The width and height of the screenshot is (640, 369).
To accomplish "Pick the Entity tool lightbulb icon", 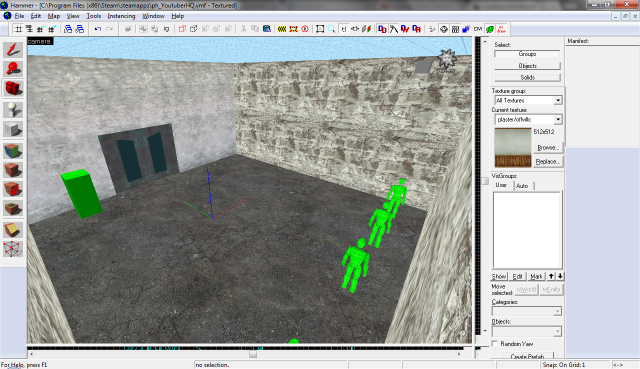I will tap(13, 110).
